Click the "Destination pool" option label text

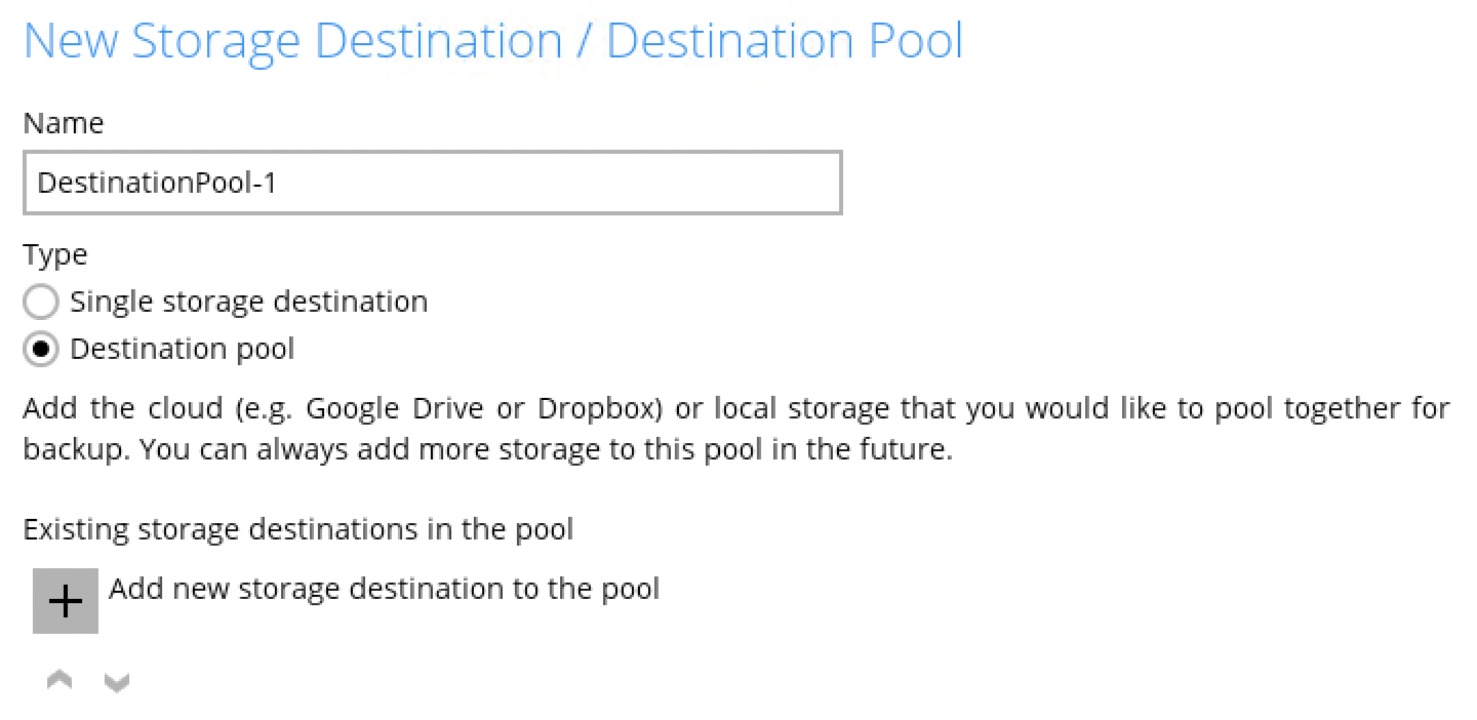[x=182, y=349]
